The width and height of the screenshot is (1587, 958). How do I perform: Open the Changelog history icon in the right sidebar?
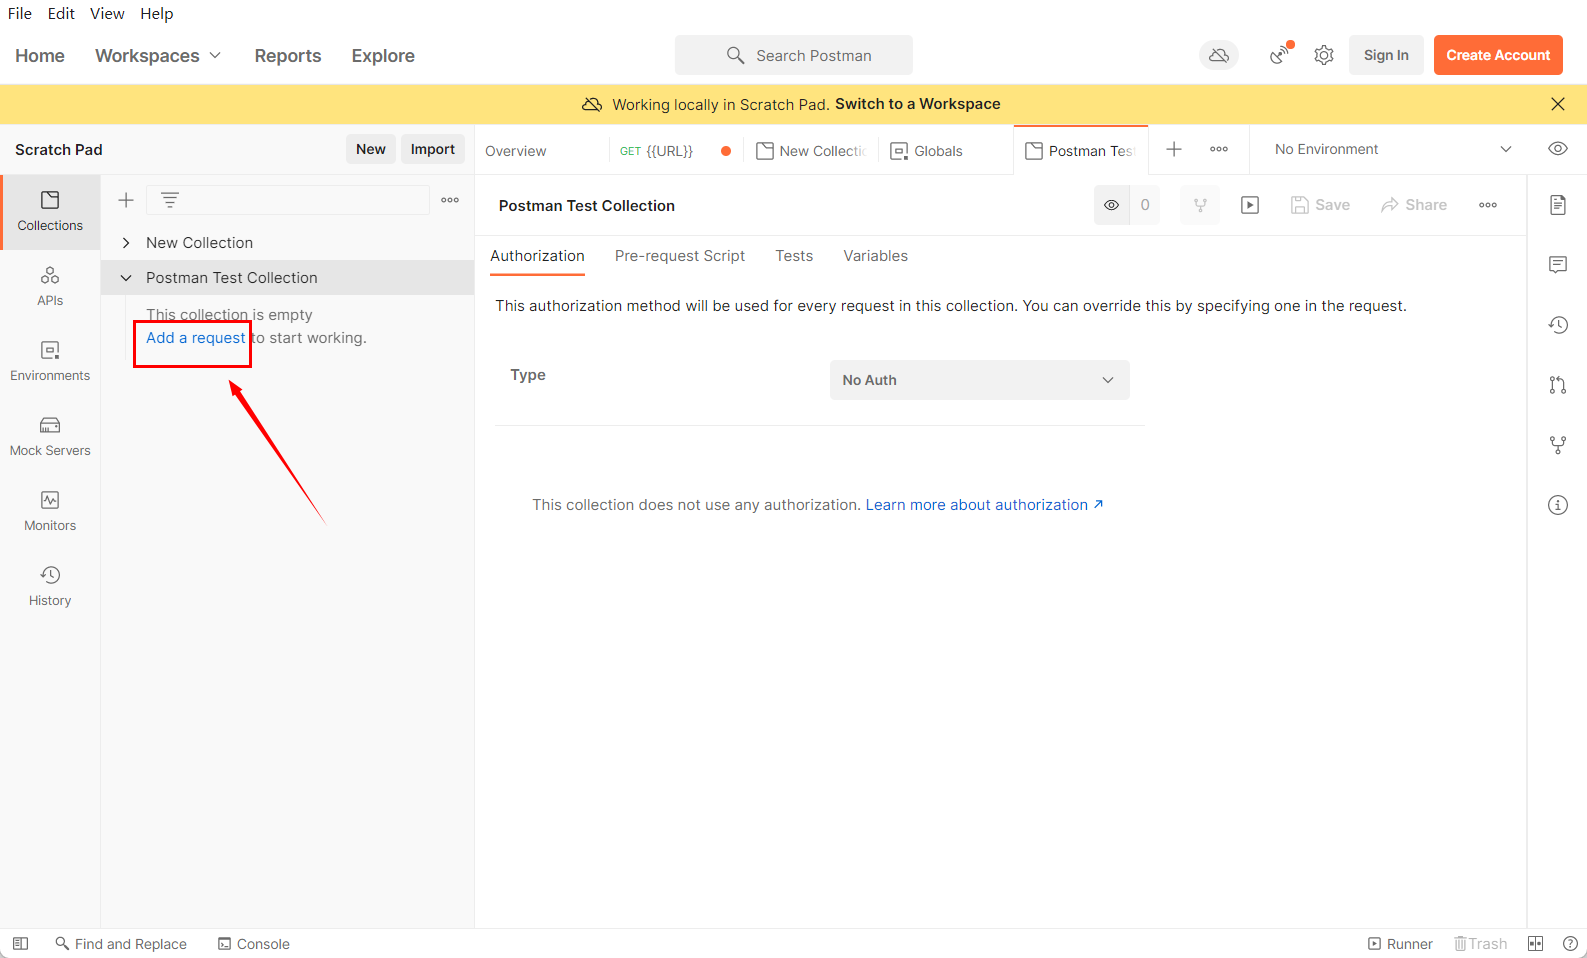click(1558, 325)
